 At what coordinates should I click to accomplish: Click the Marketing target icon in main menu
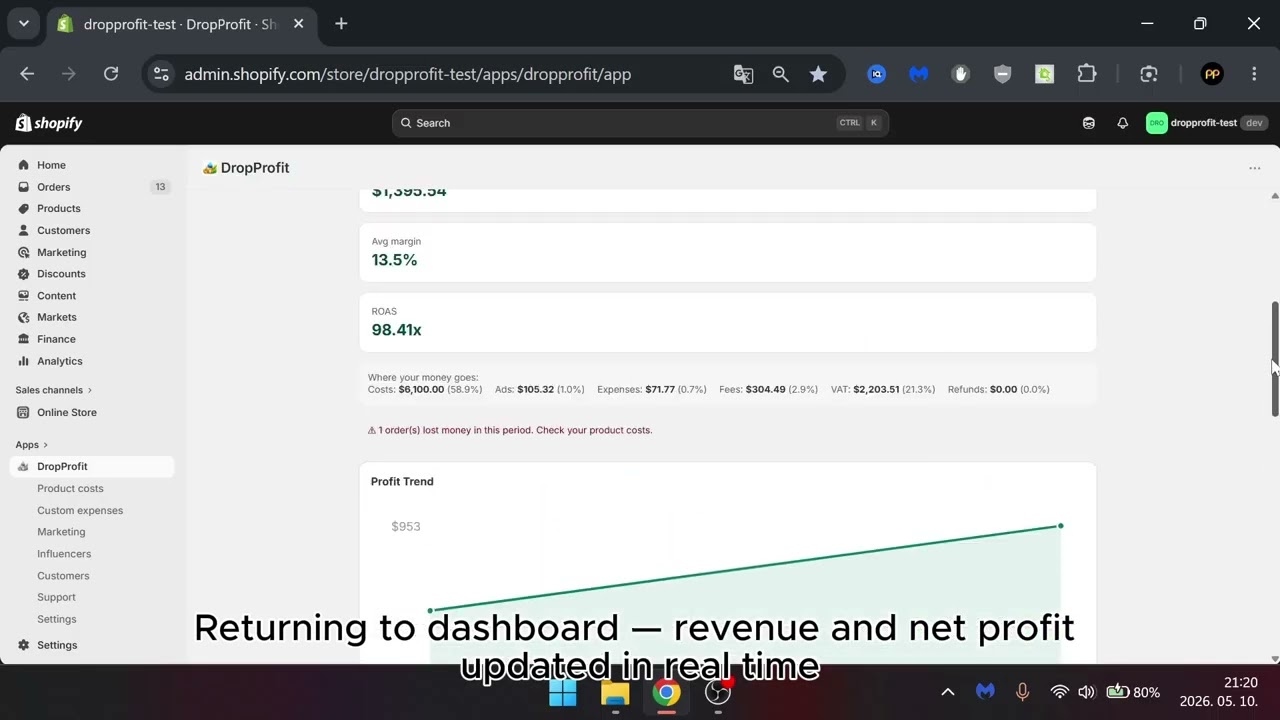24,252
